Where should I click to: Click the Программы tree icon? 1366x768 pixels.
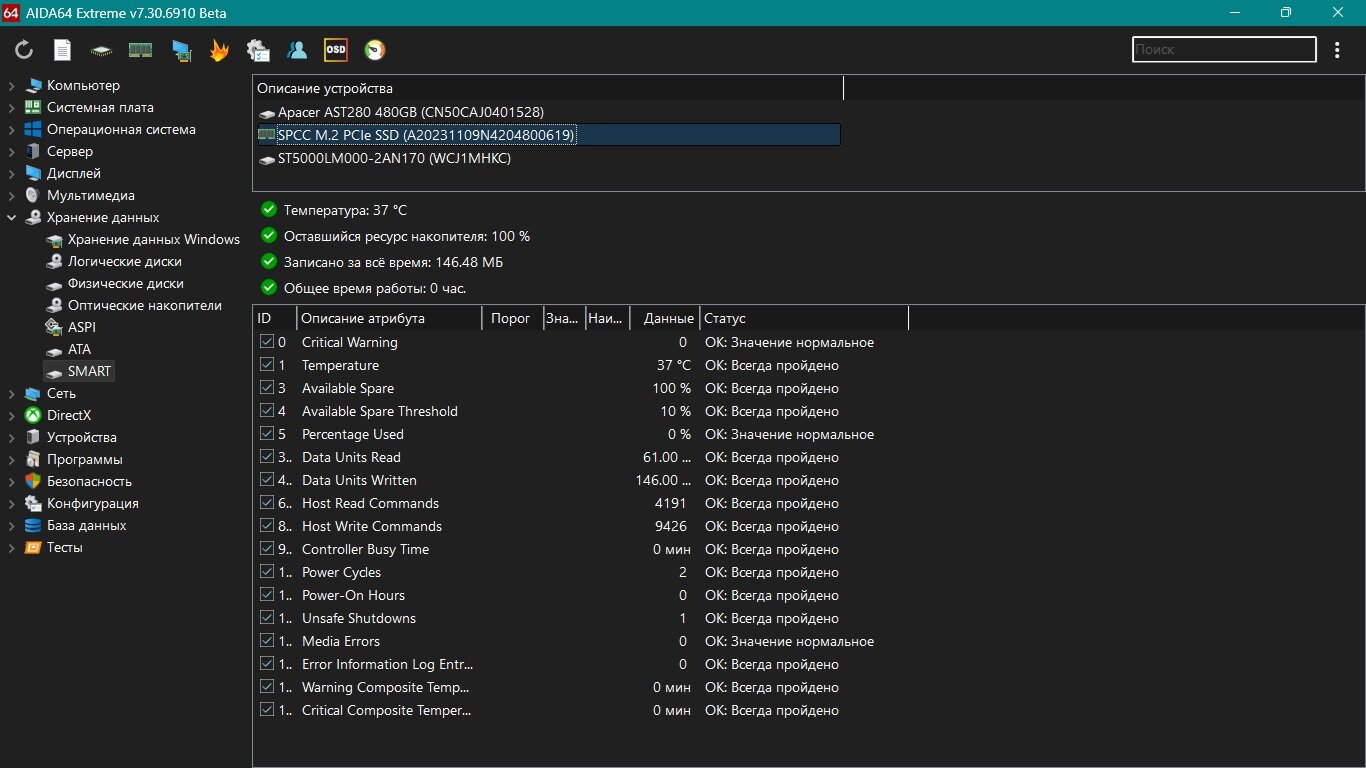click(x=33, y=460)
